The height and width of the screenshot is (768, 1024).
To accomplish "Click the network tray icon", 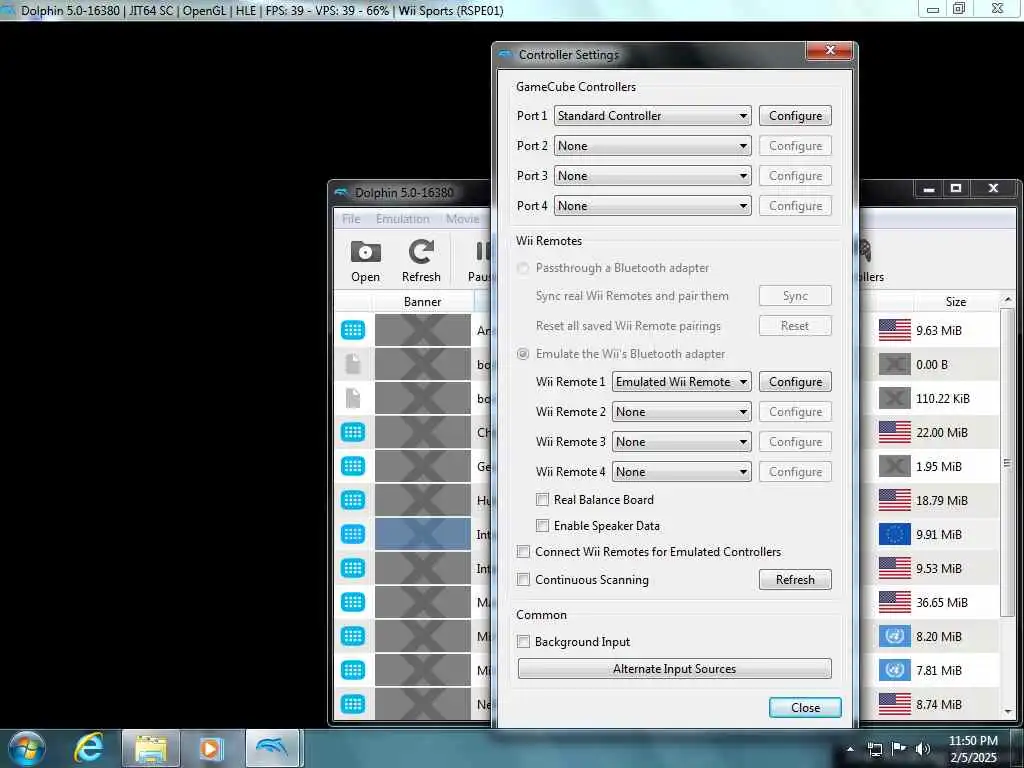I will point(874,749).
